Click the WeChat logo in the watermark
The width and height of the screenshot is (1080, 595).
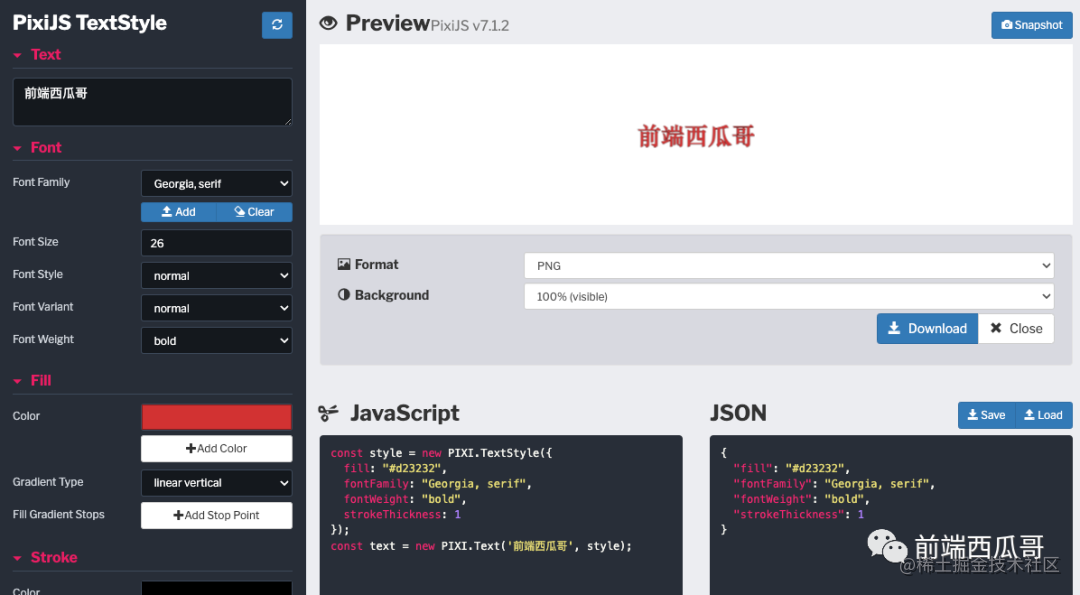(886, 545)
